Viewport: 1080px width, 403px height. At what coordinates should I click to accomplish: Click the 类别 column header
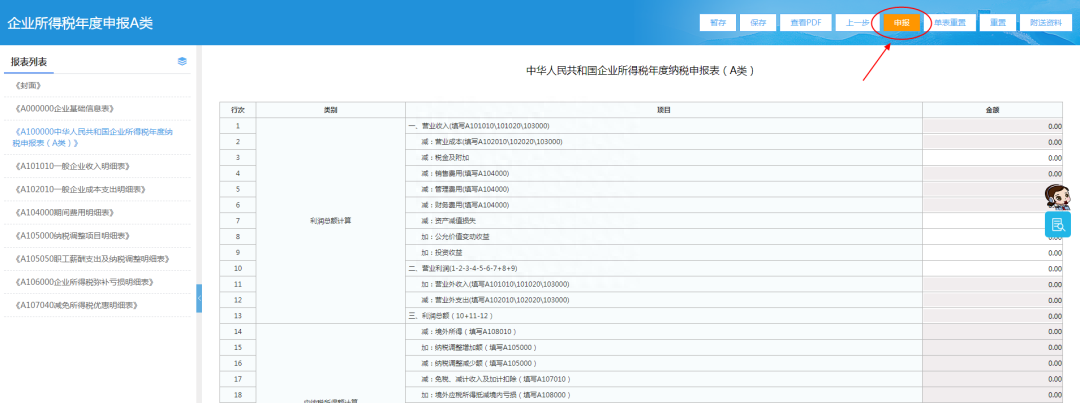point(331,110)
